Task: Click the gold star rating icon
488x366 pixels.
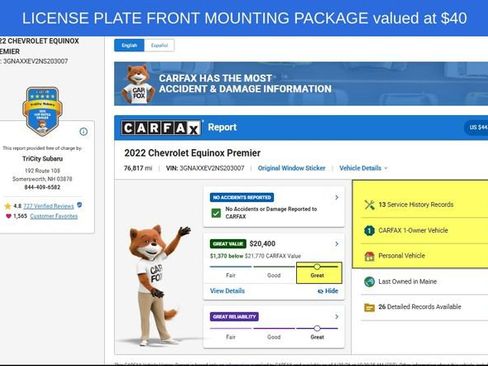Action: (x=8, y=206)
